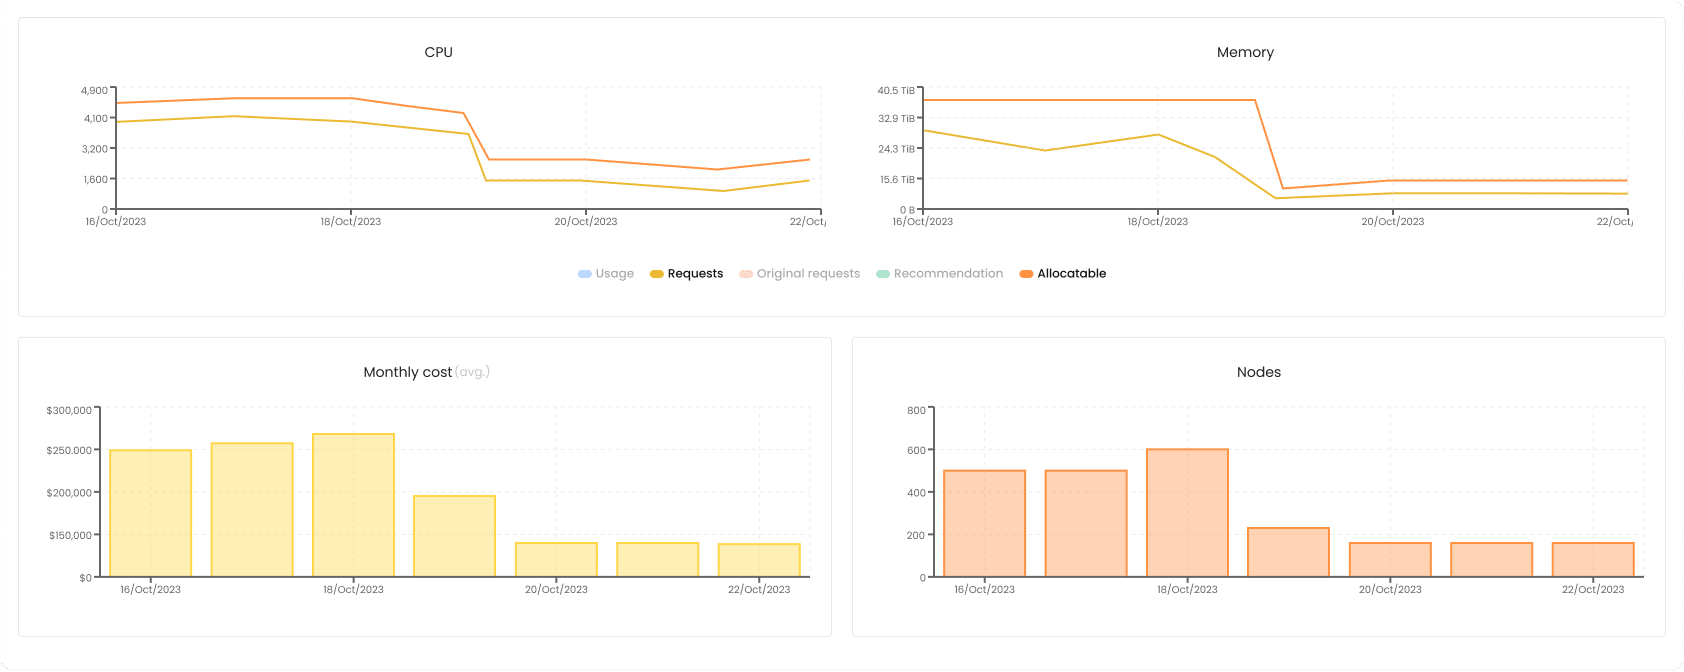
Task: Click the pink Original requests legend dot
Action: 746,274
